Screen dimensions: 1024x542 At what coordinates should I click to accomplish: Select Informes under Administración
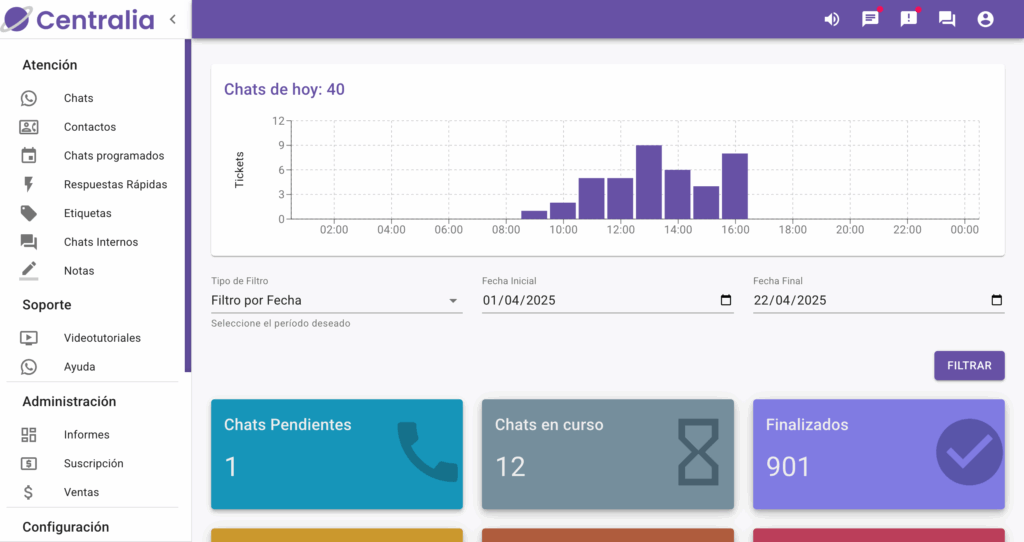point(86,435)
